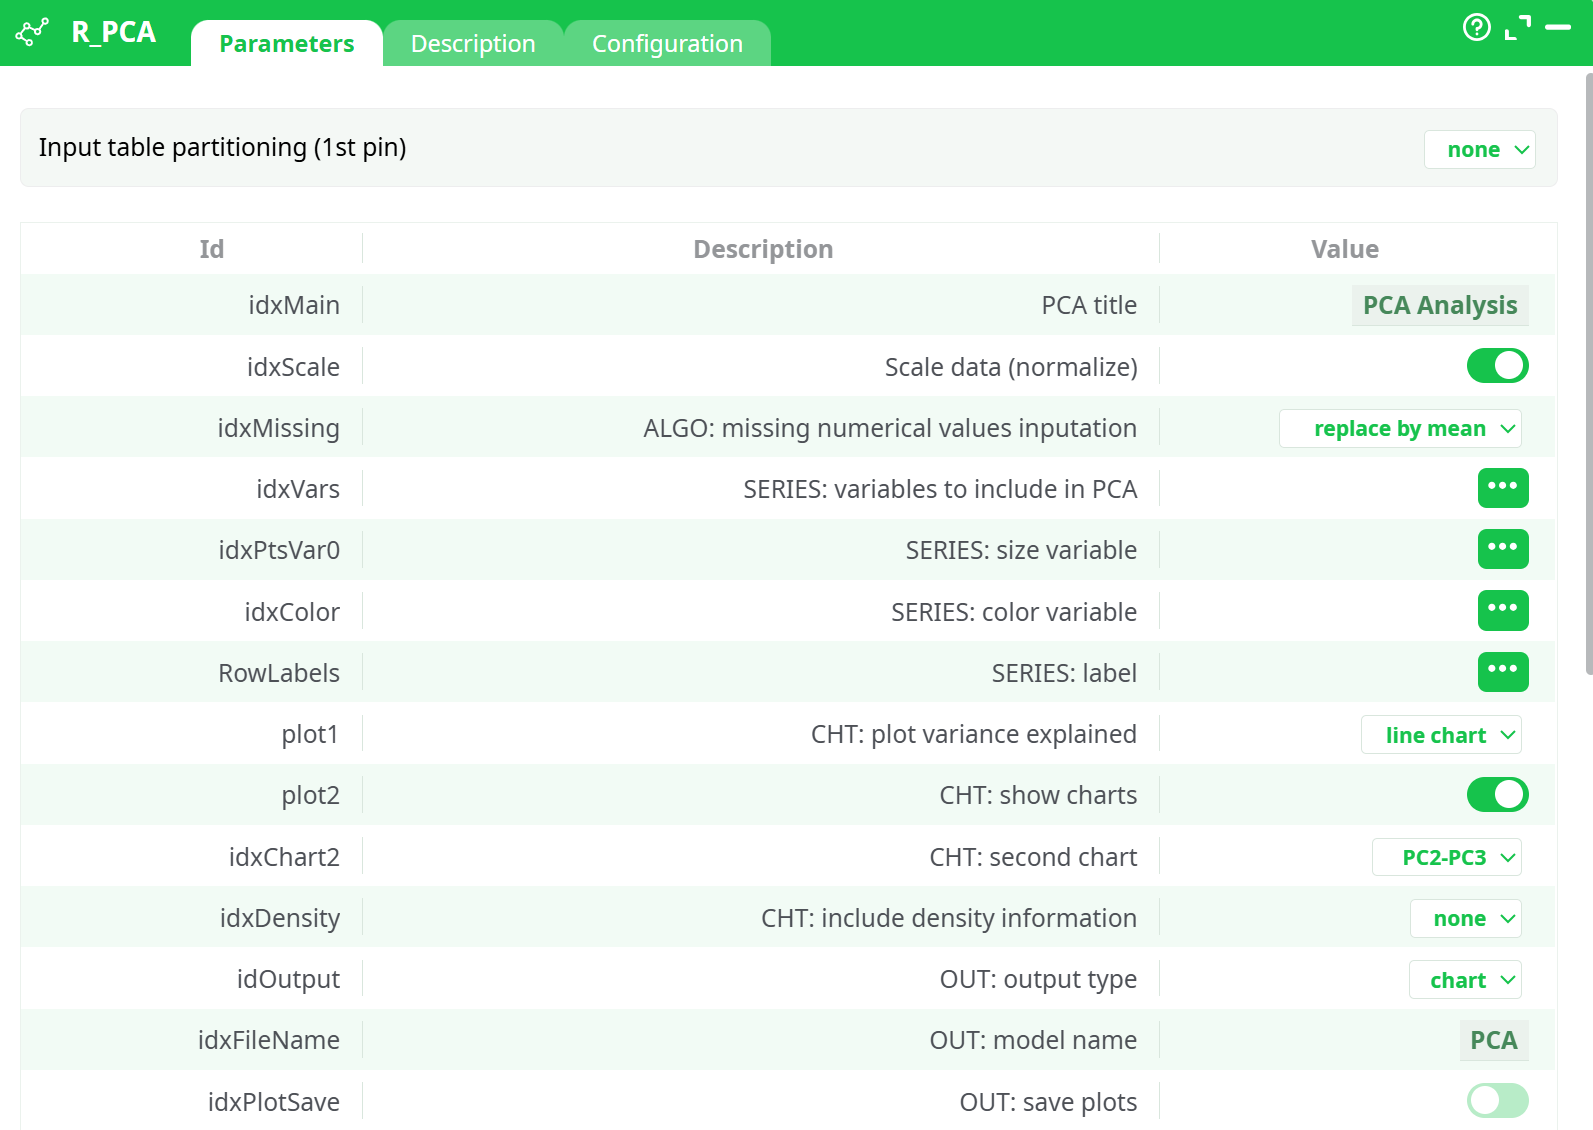Open ellipsis button for color variable
The height and width of the screenshot is (1130, 1593).
(1502, 610)
